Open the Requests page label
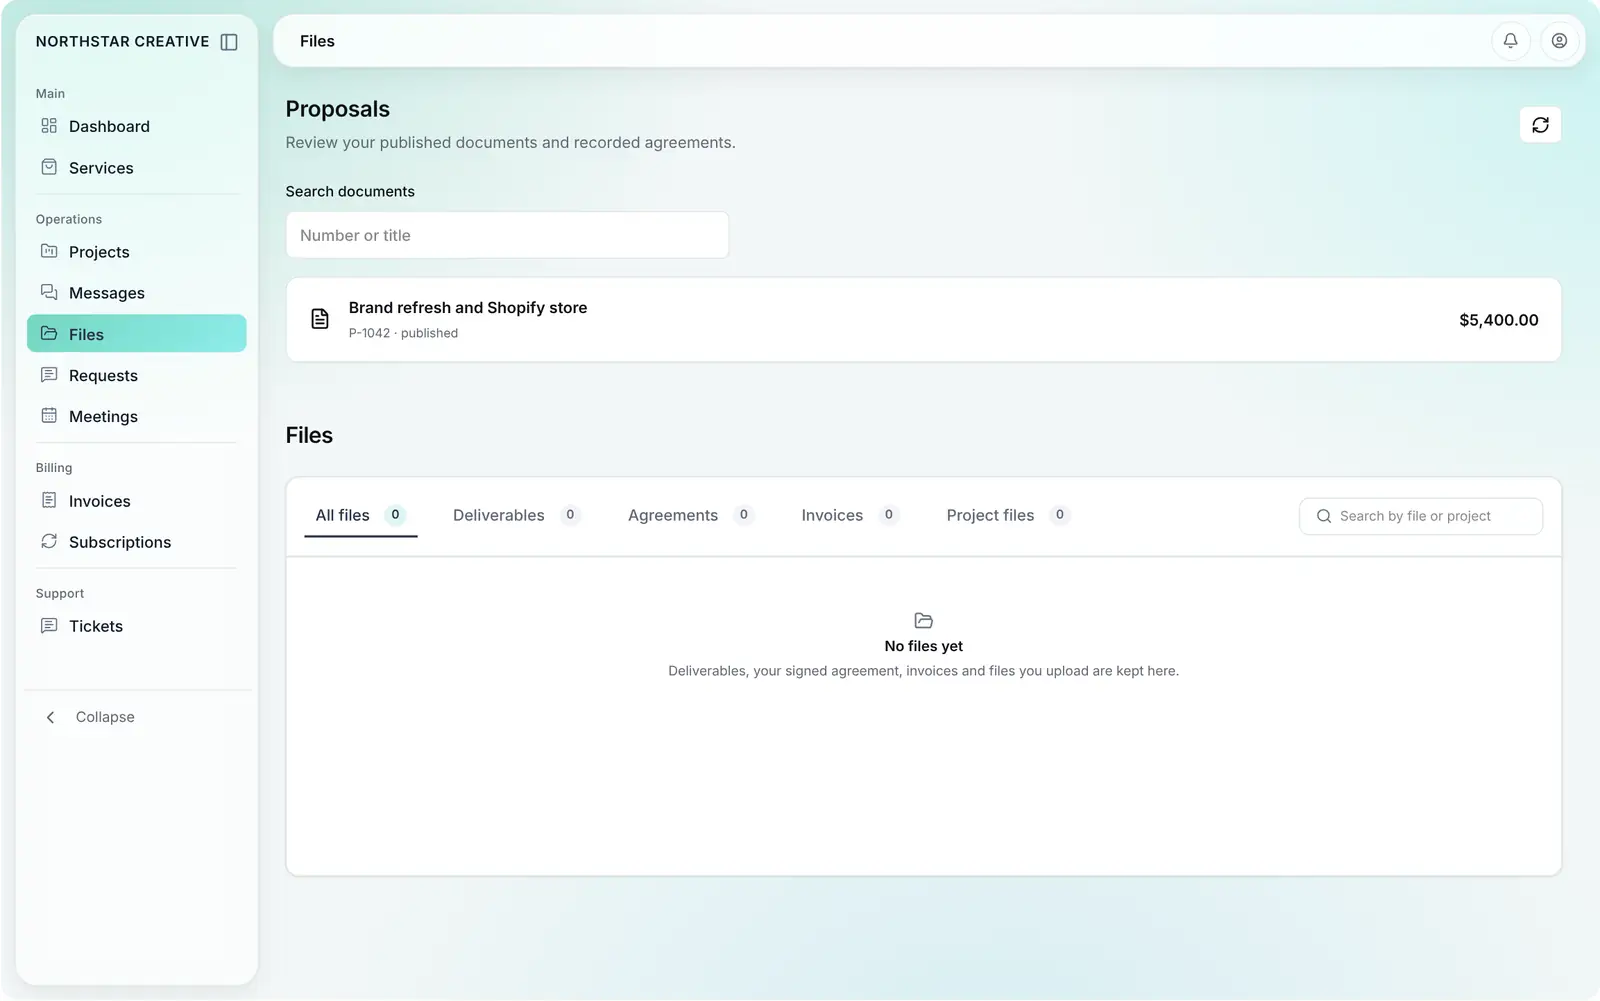Screen dimensions: 1600x1001 click(103, 376)
